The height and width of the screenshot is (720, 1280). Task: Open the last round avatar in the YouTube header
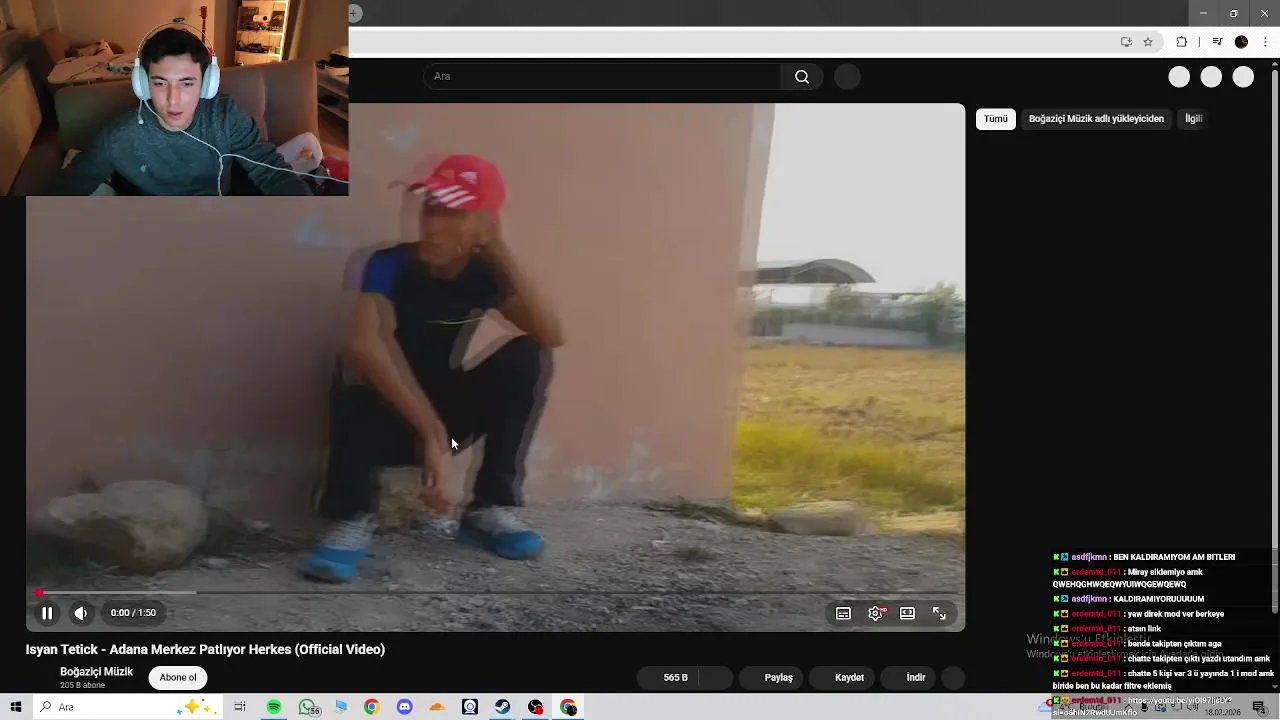pos(1243,77)
